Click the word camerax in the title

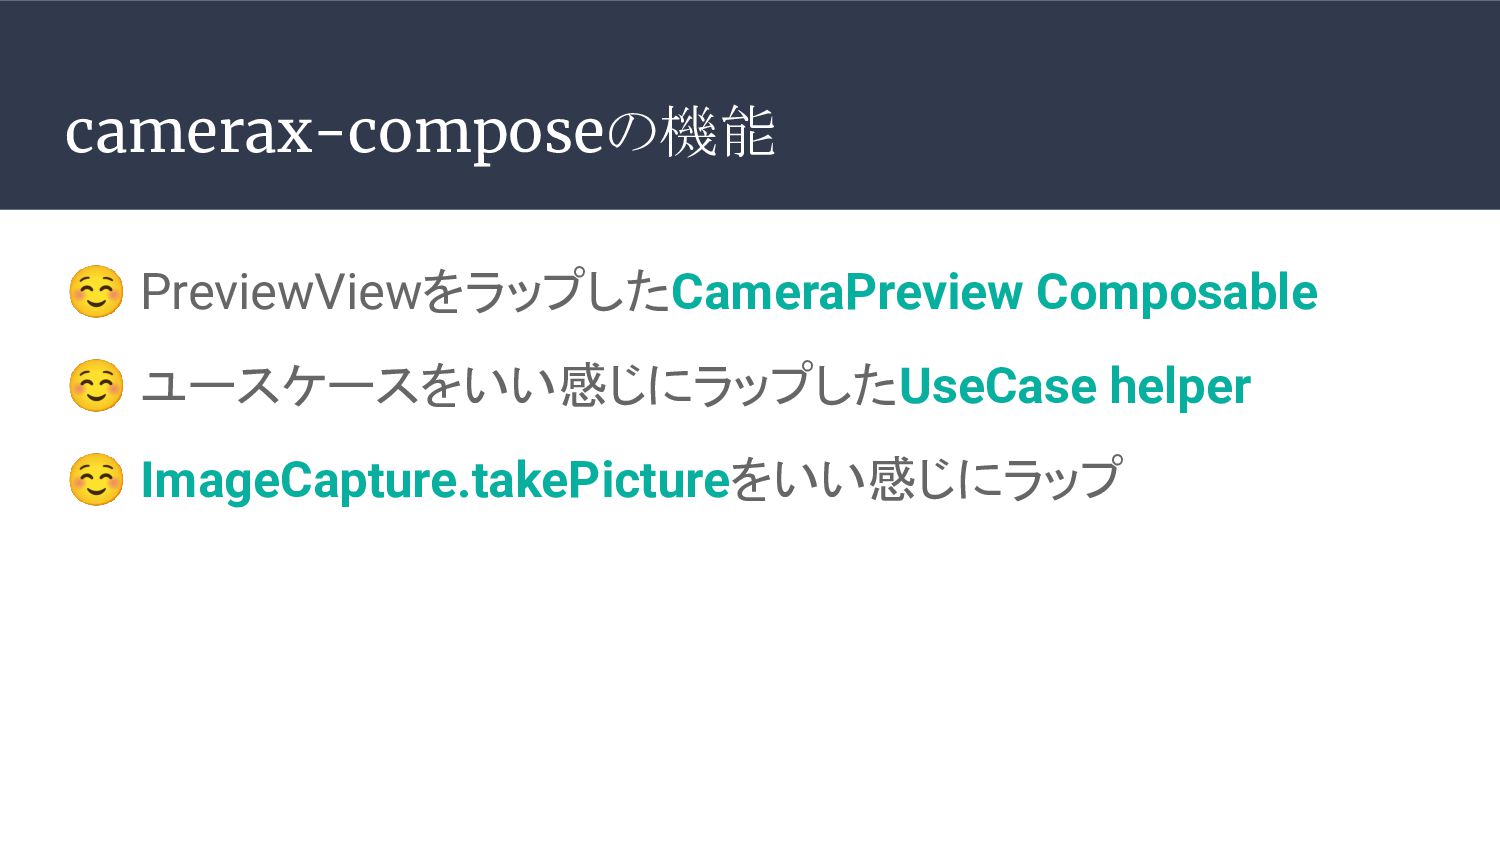[x=189, y=134]
